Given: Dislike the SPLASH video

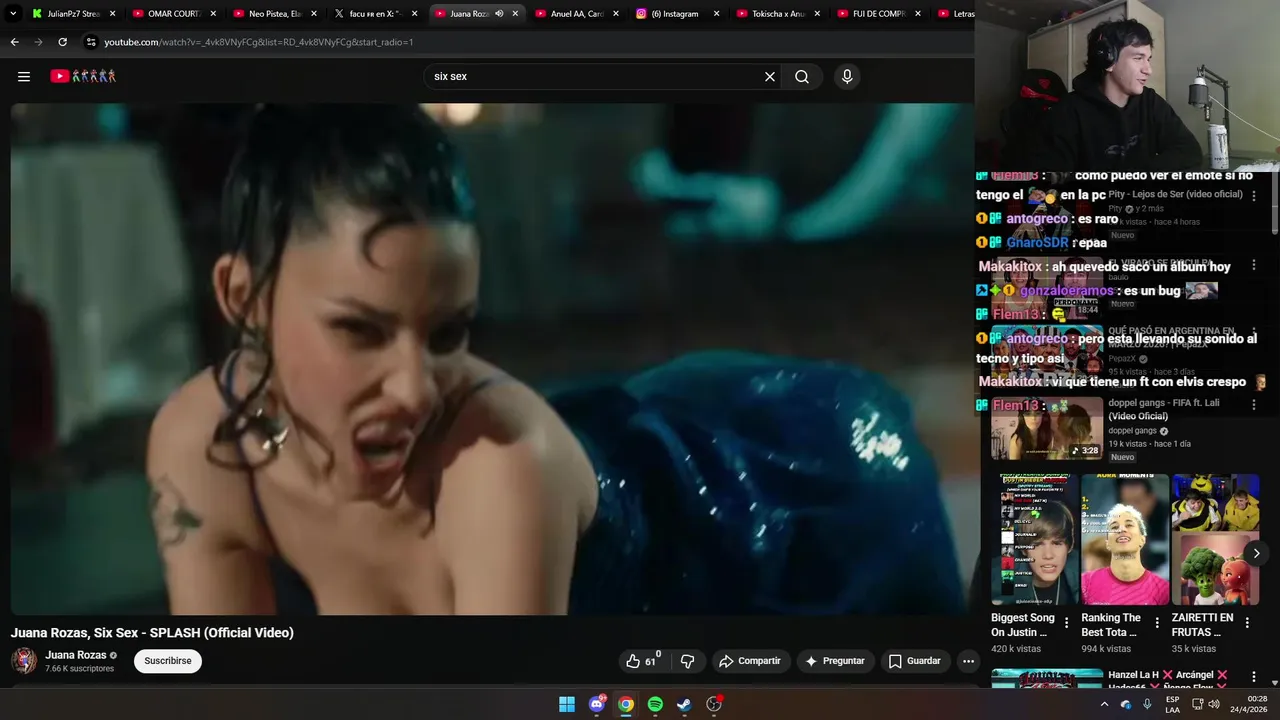Looking at the screenshot, I should (x=688, y=661).
